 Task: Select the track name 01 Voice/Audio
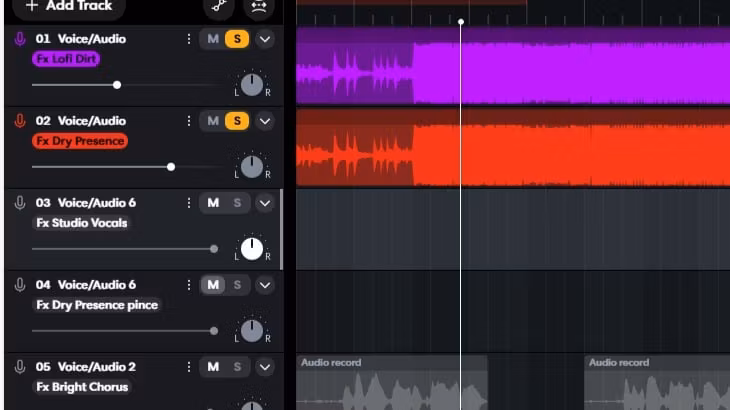81,39
